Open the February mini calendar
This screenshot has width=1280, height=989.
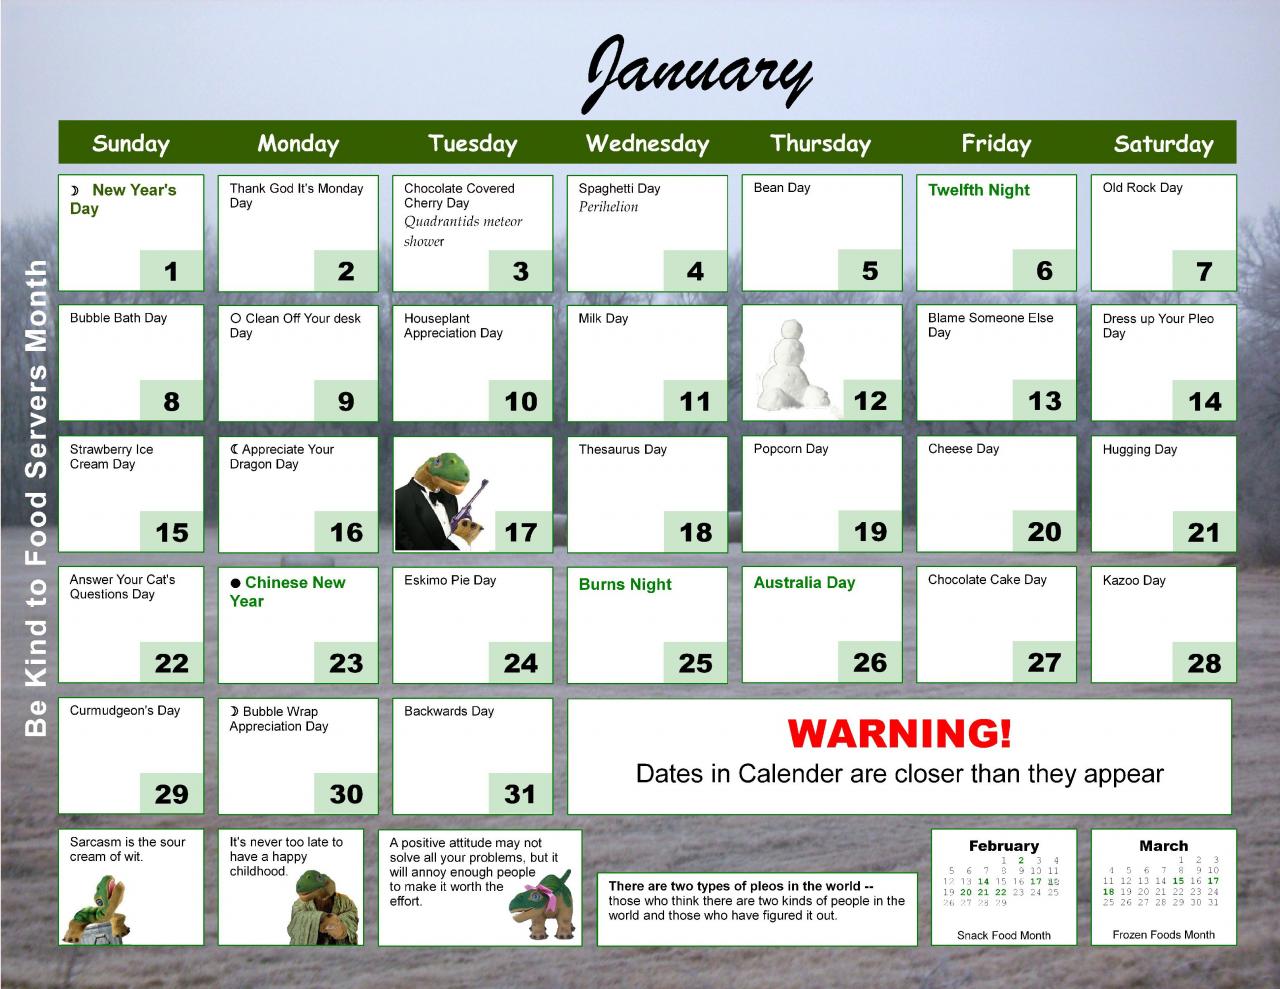point(1003,887)
